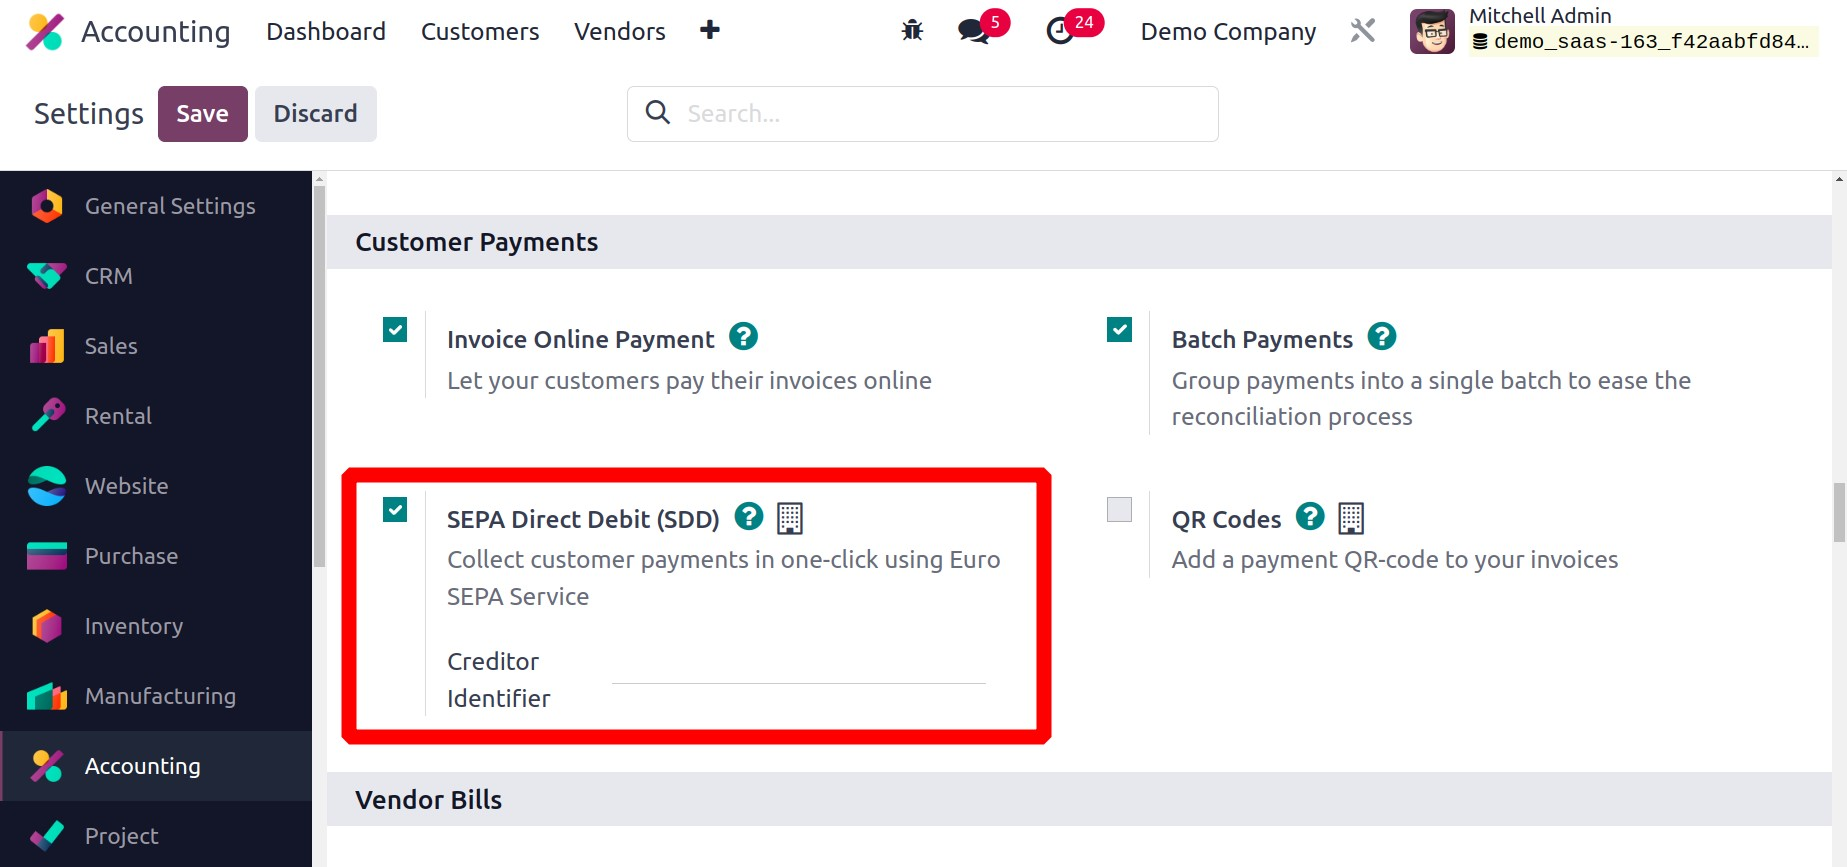Open the activities clock icon
This screenshot has width=1847, height=867.
pyautogui.click(x=1060, y=31)
